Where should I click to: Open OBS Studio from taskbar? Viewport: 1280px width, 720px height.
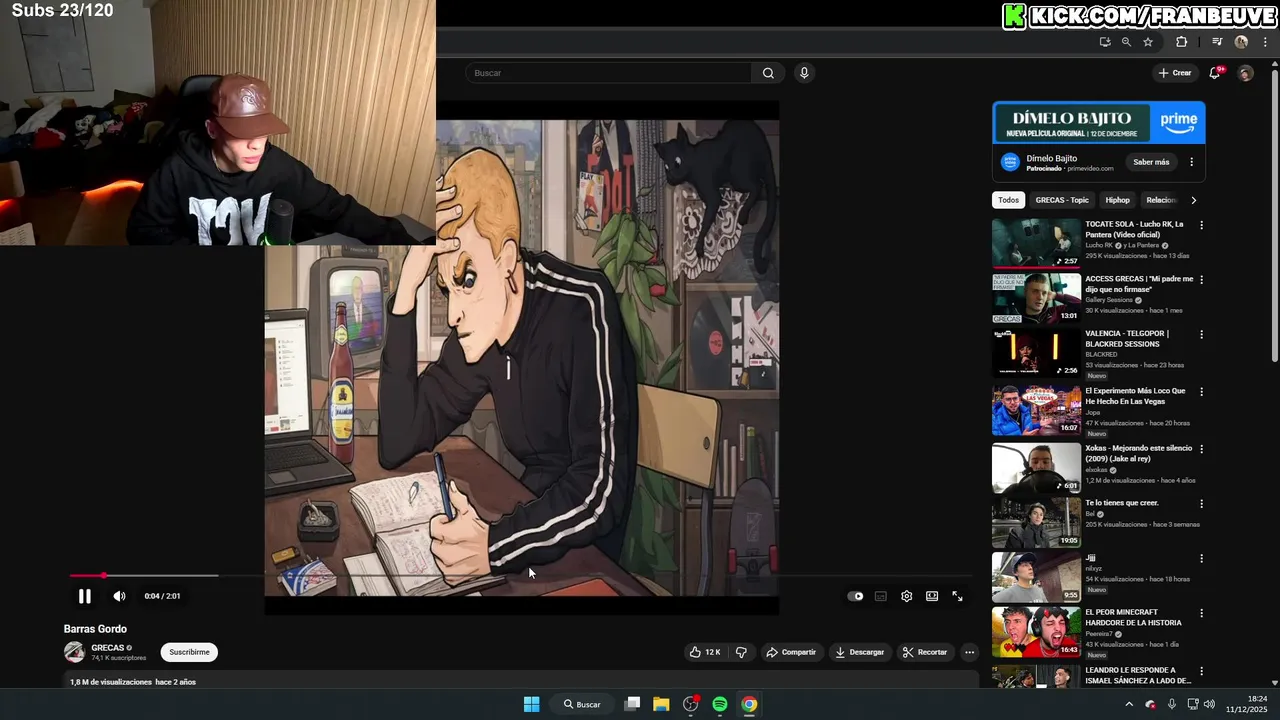[x=690, y=704]
